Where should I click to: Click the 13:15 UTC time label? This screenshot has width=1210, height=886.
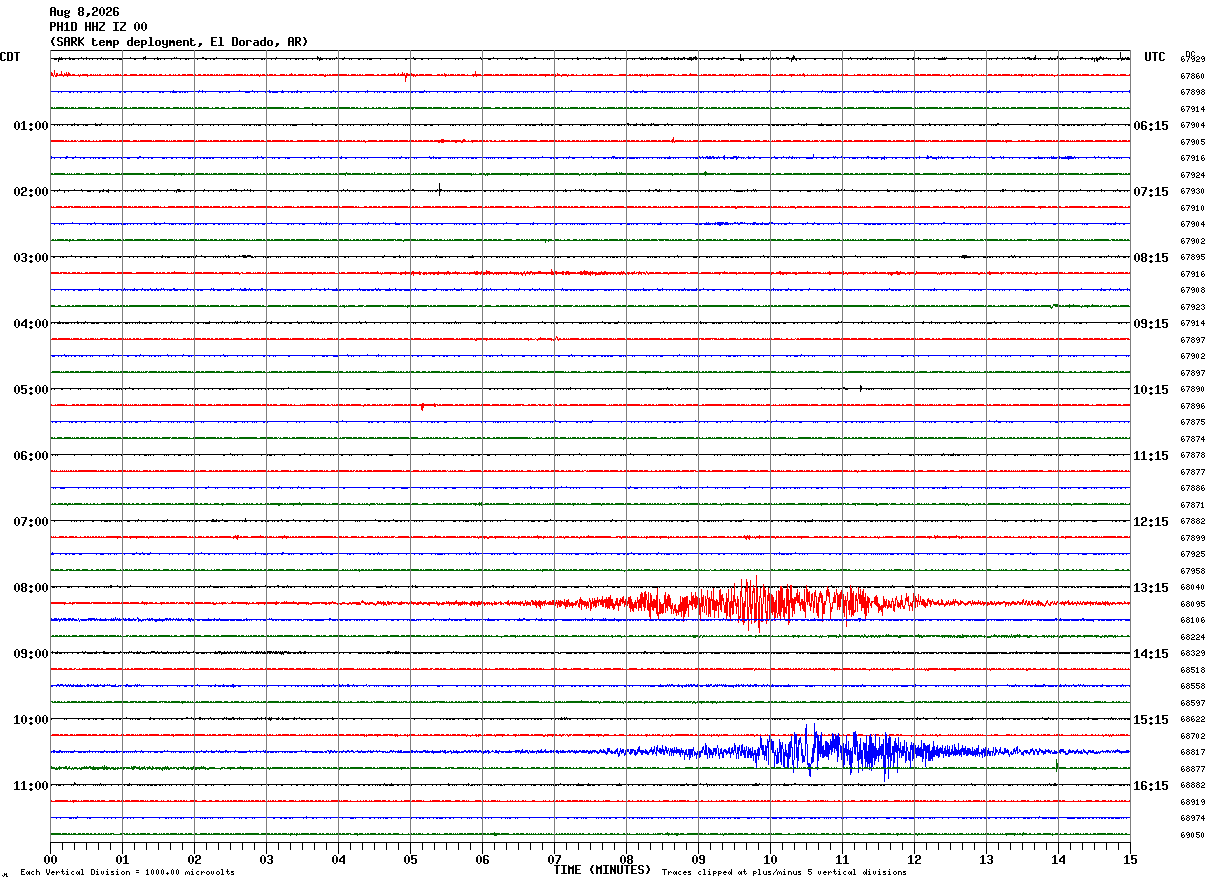point(1151,587)
